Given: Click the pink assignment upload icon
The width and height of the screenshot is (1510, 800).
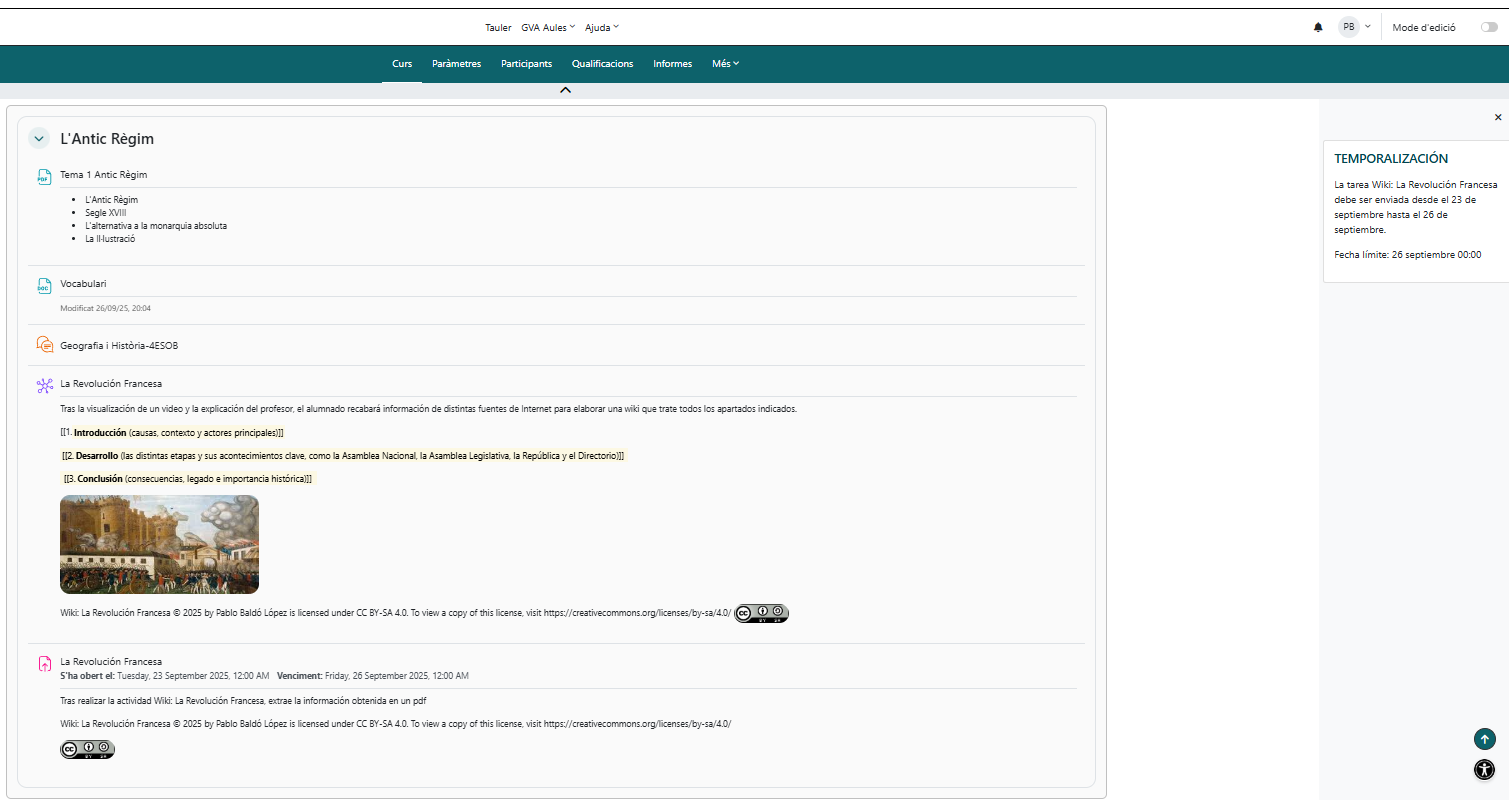Looking at the screenshot, I should [x=44, y=663].
